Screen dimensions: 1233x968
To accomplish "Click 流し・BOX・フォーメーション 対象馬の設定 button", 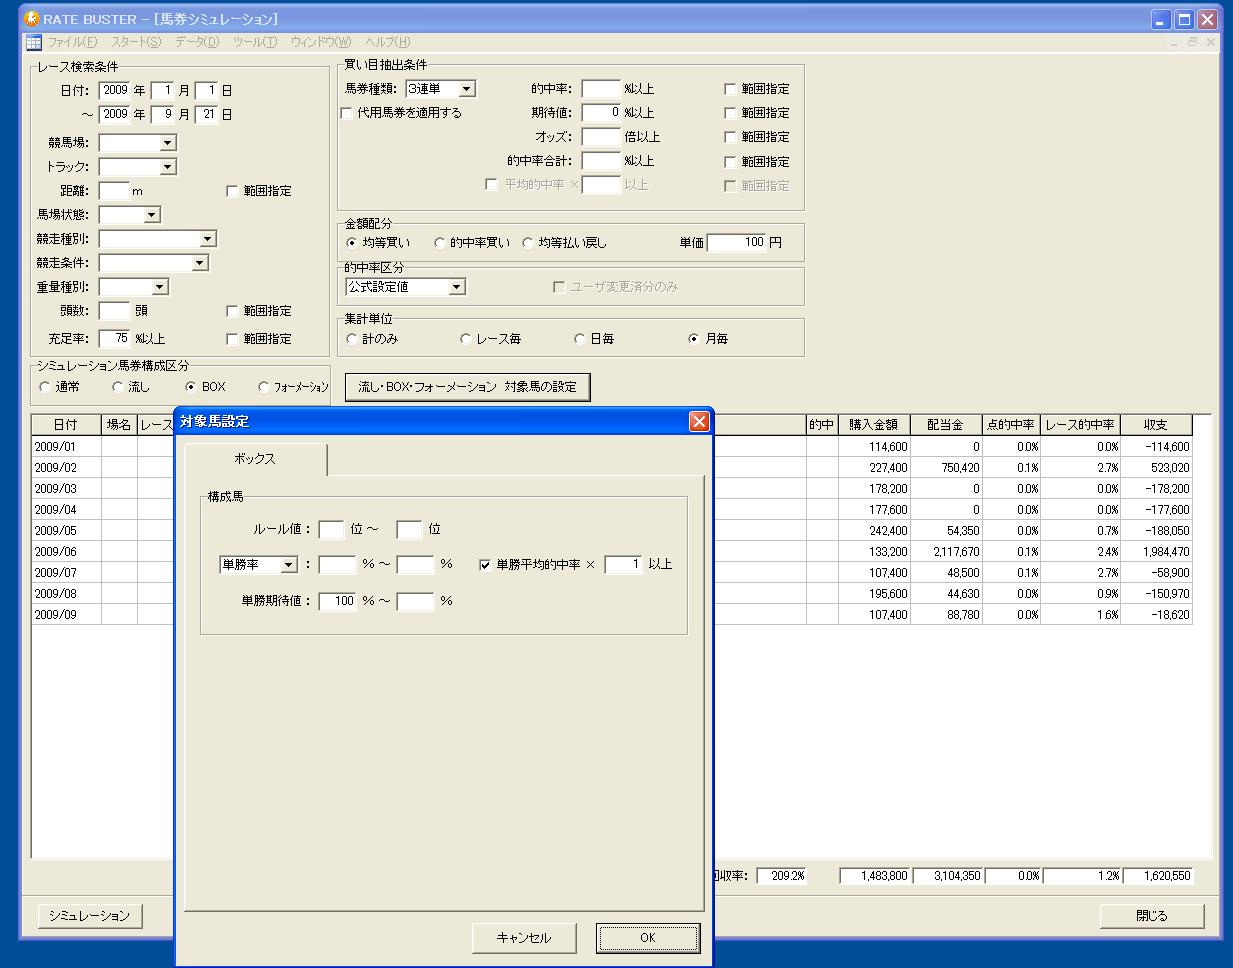I will [x=468, y=386].
